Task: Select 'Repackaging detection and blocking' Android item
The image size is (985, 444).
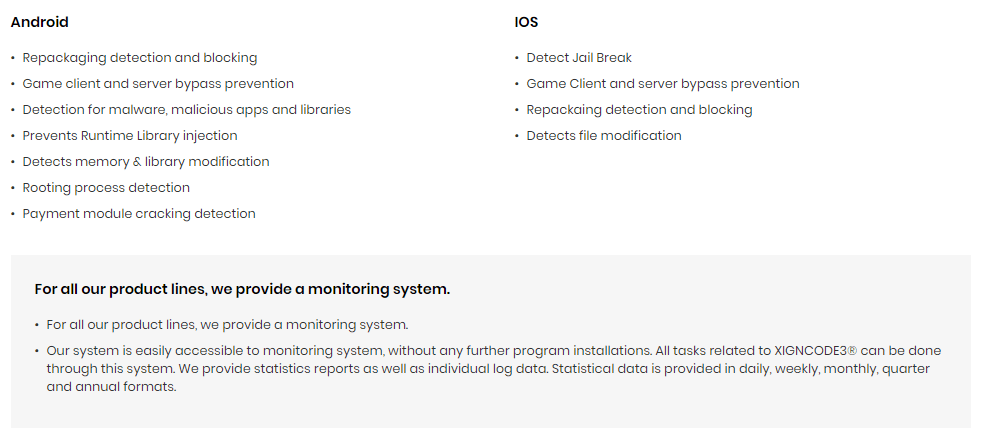Action: click(139, 58)
